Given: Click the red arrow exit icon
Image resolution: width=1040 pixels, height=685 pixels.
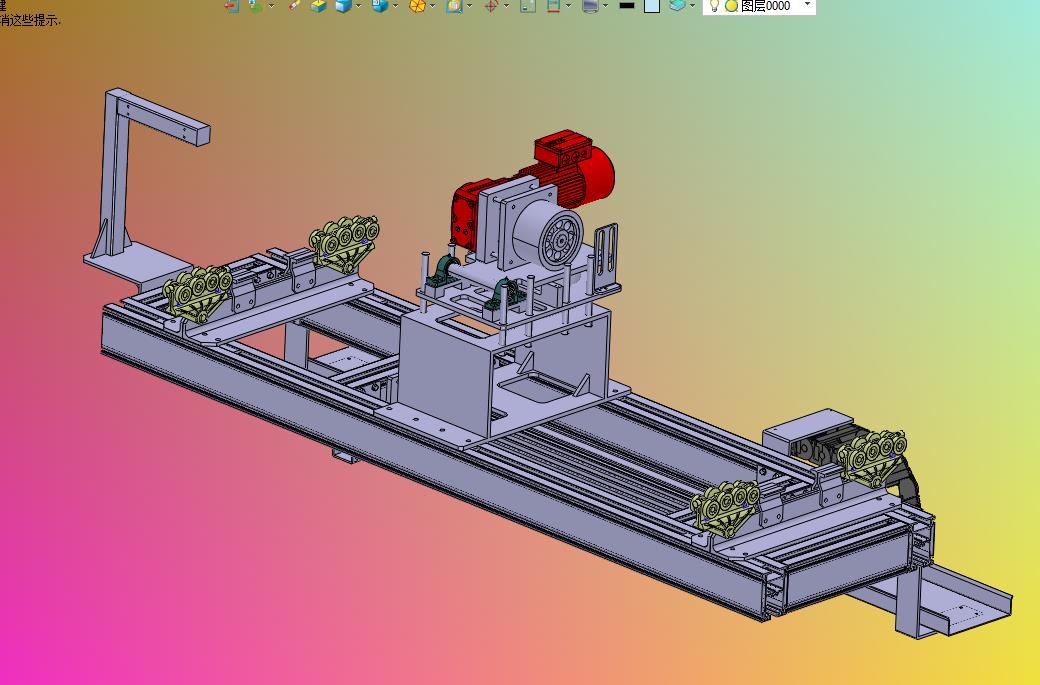Looking at the screenshot, I should pos(231,6).
